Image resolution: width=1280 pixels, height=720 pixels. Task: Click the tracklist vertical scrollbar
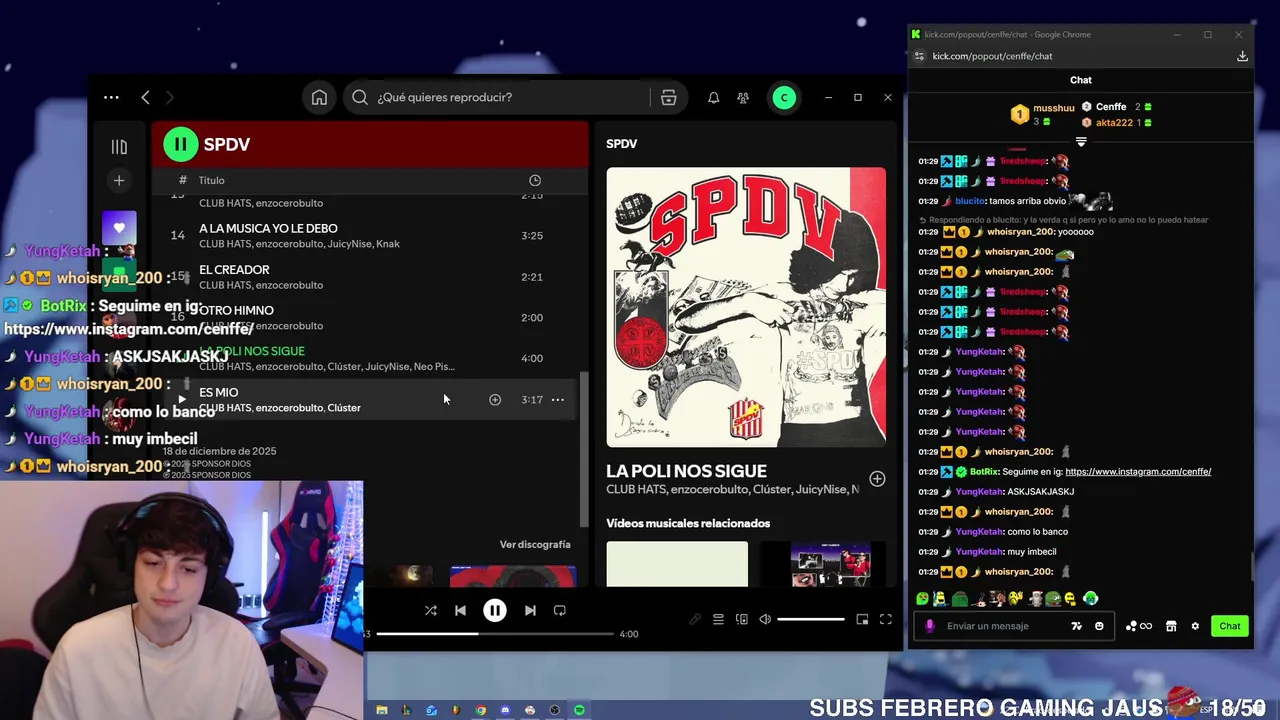click(584, 450)
